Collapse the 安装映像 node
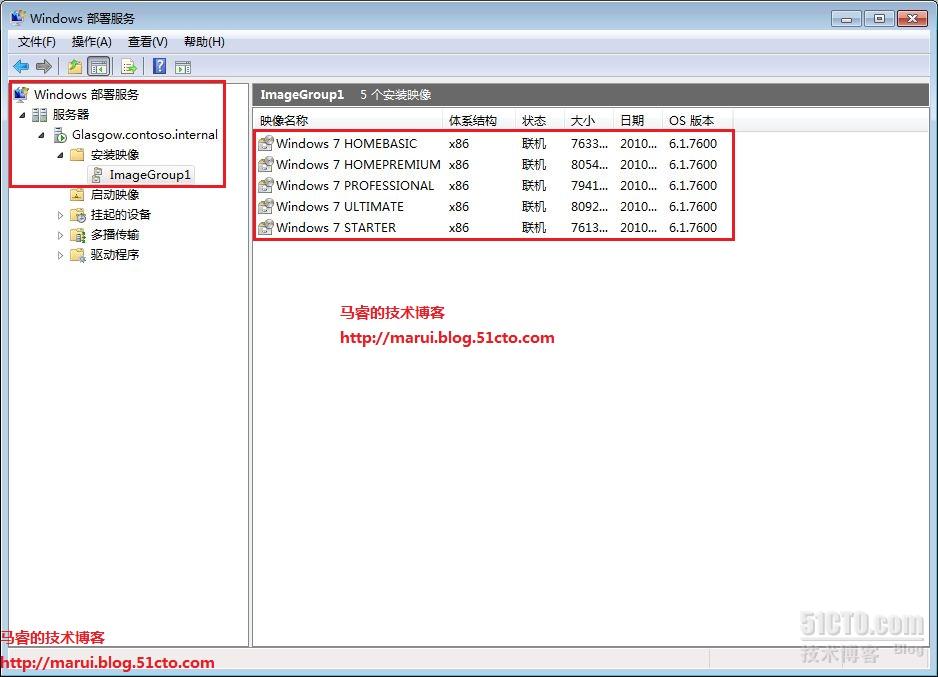This screenshot has width=938, height=677. (60, 155)
